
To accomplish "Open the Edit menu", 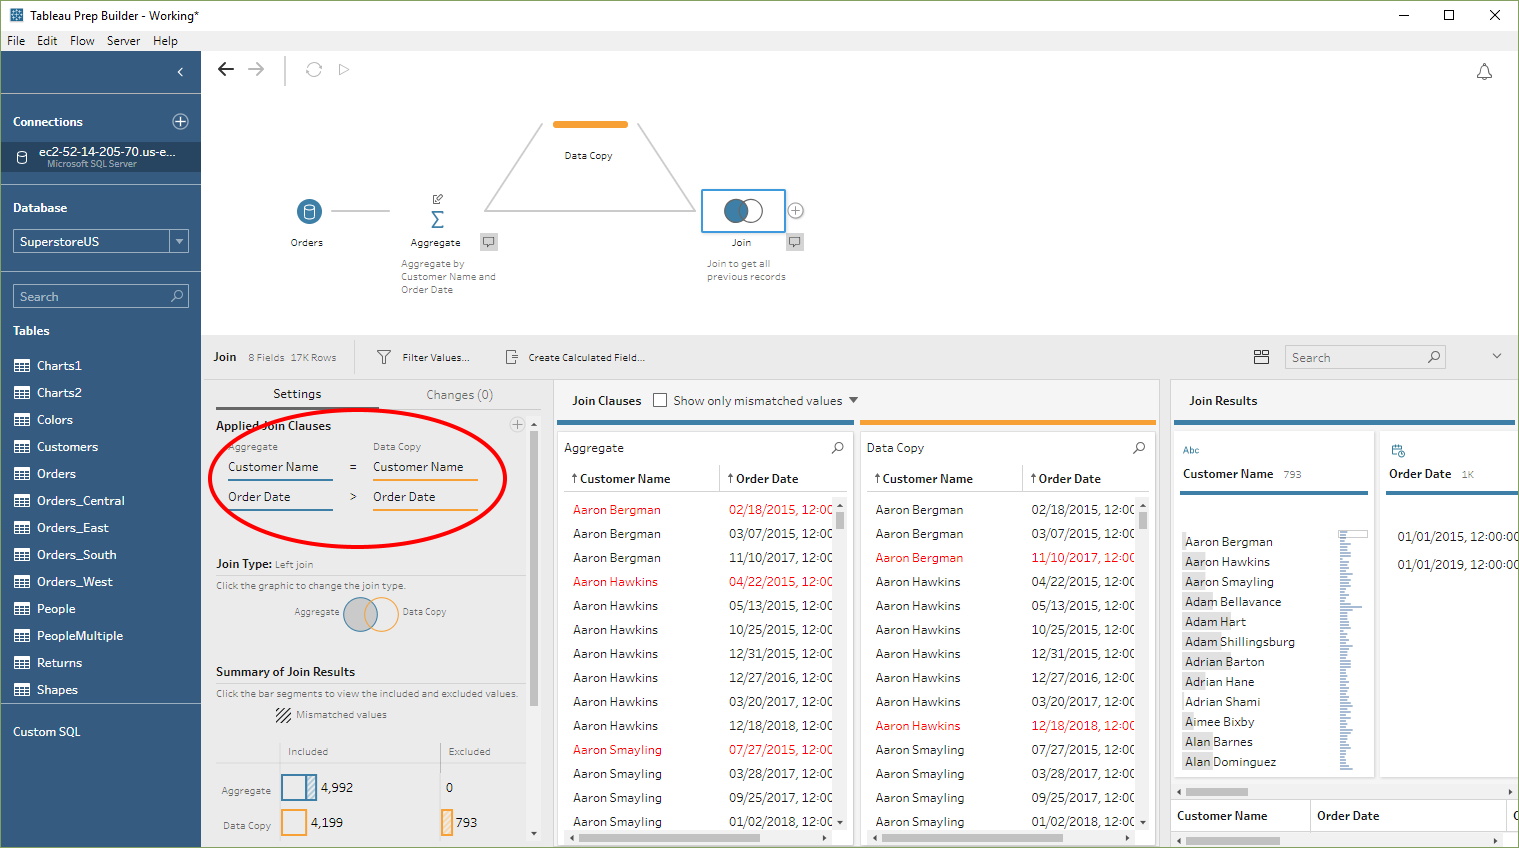I will 47,41.
